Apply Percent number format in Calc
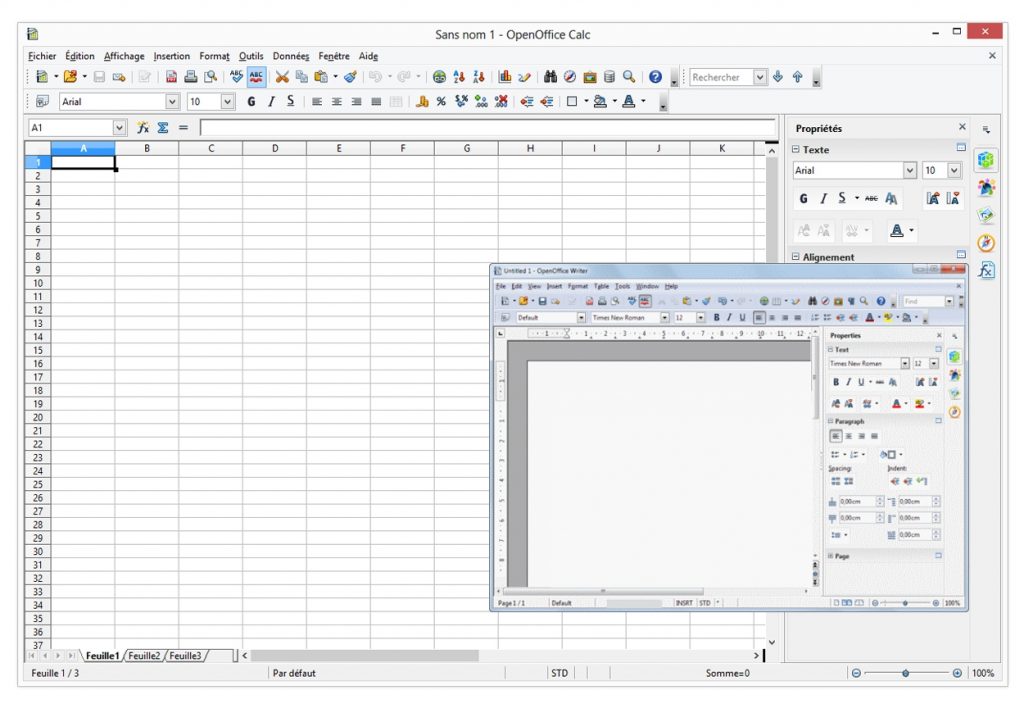1024x713 pixels. coord(441,101)
